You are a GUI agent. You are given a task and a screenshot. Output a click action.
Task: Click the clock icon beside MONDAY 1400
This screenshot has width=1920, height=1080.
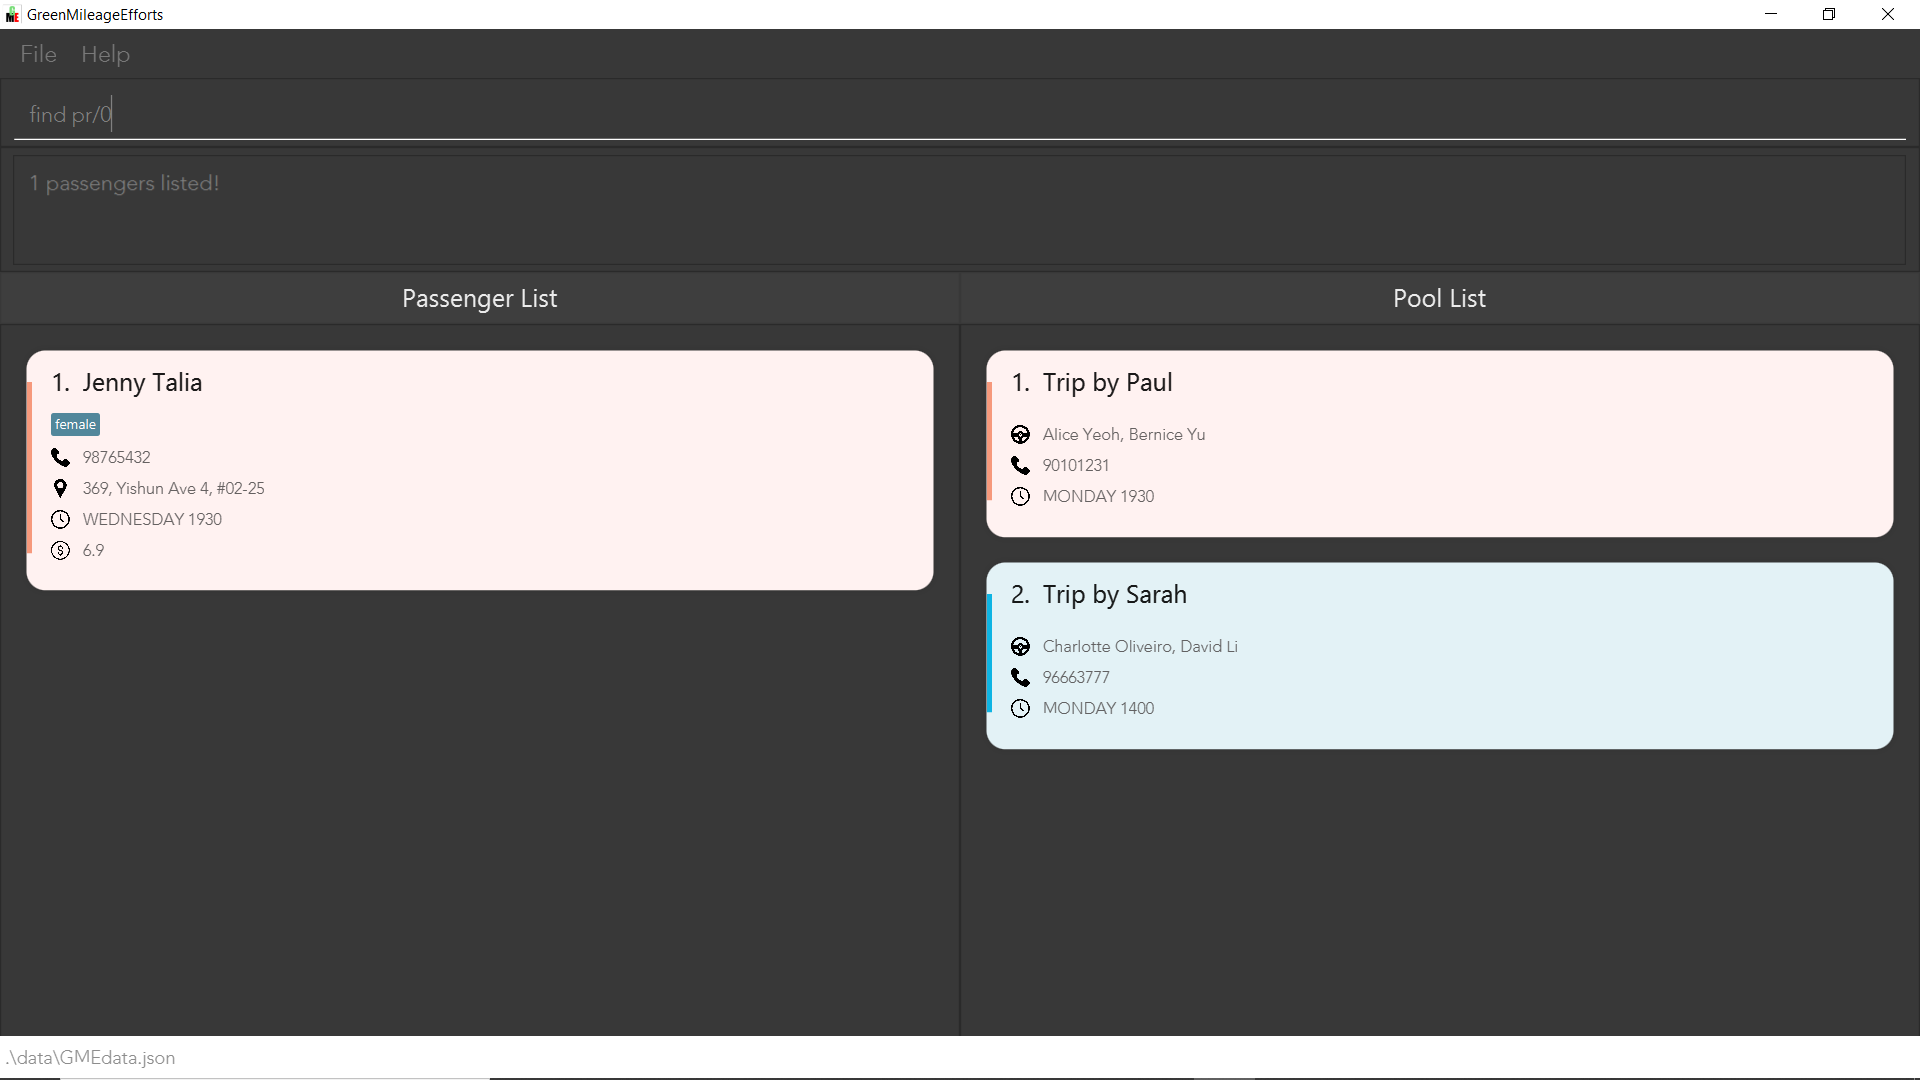pos(1020,708)
